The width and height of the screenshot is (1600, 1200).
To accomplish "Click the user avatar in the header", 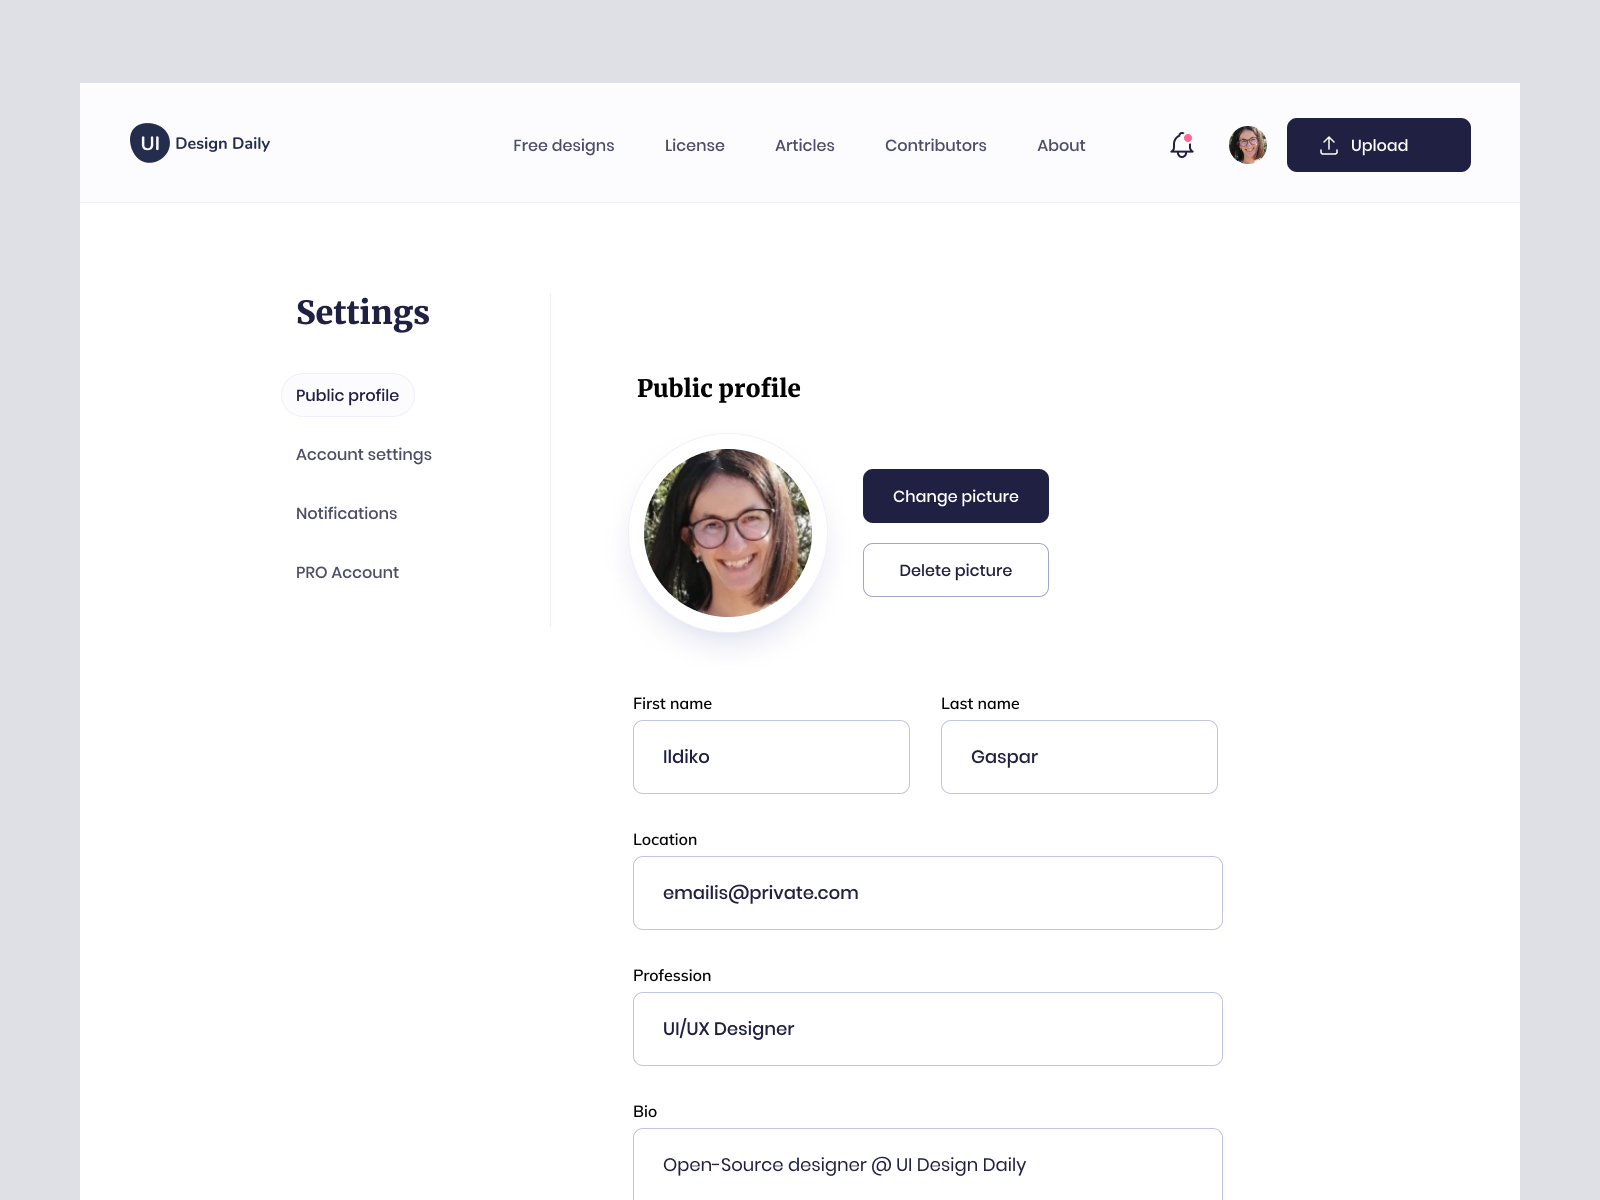I will 1247,144.
